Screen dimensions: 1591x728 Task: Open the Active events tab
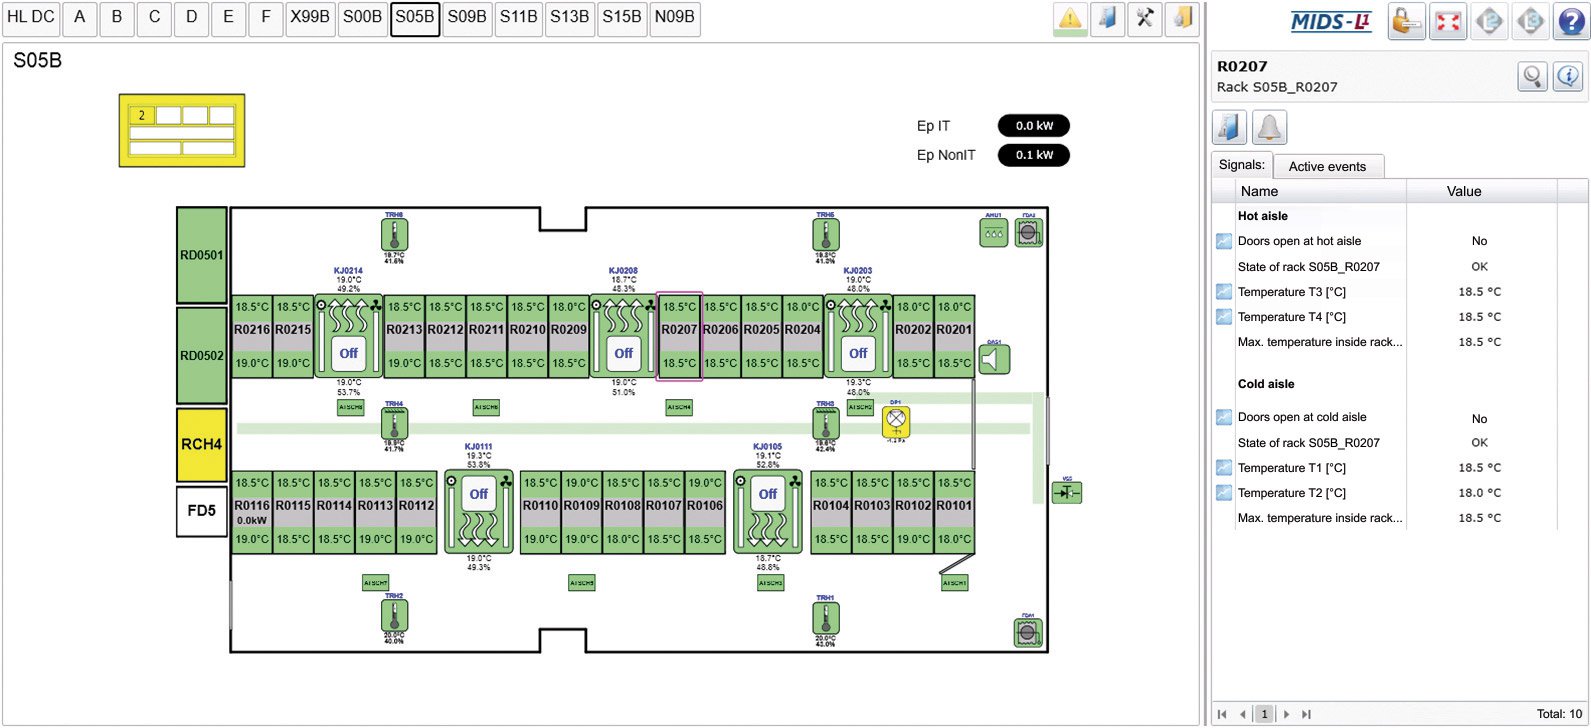[x=1327, y=166]
